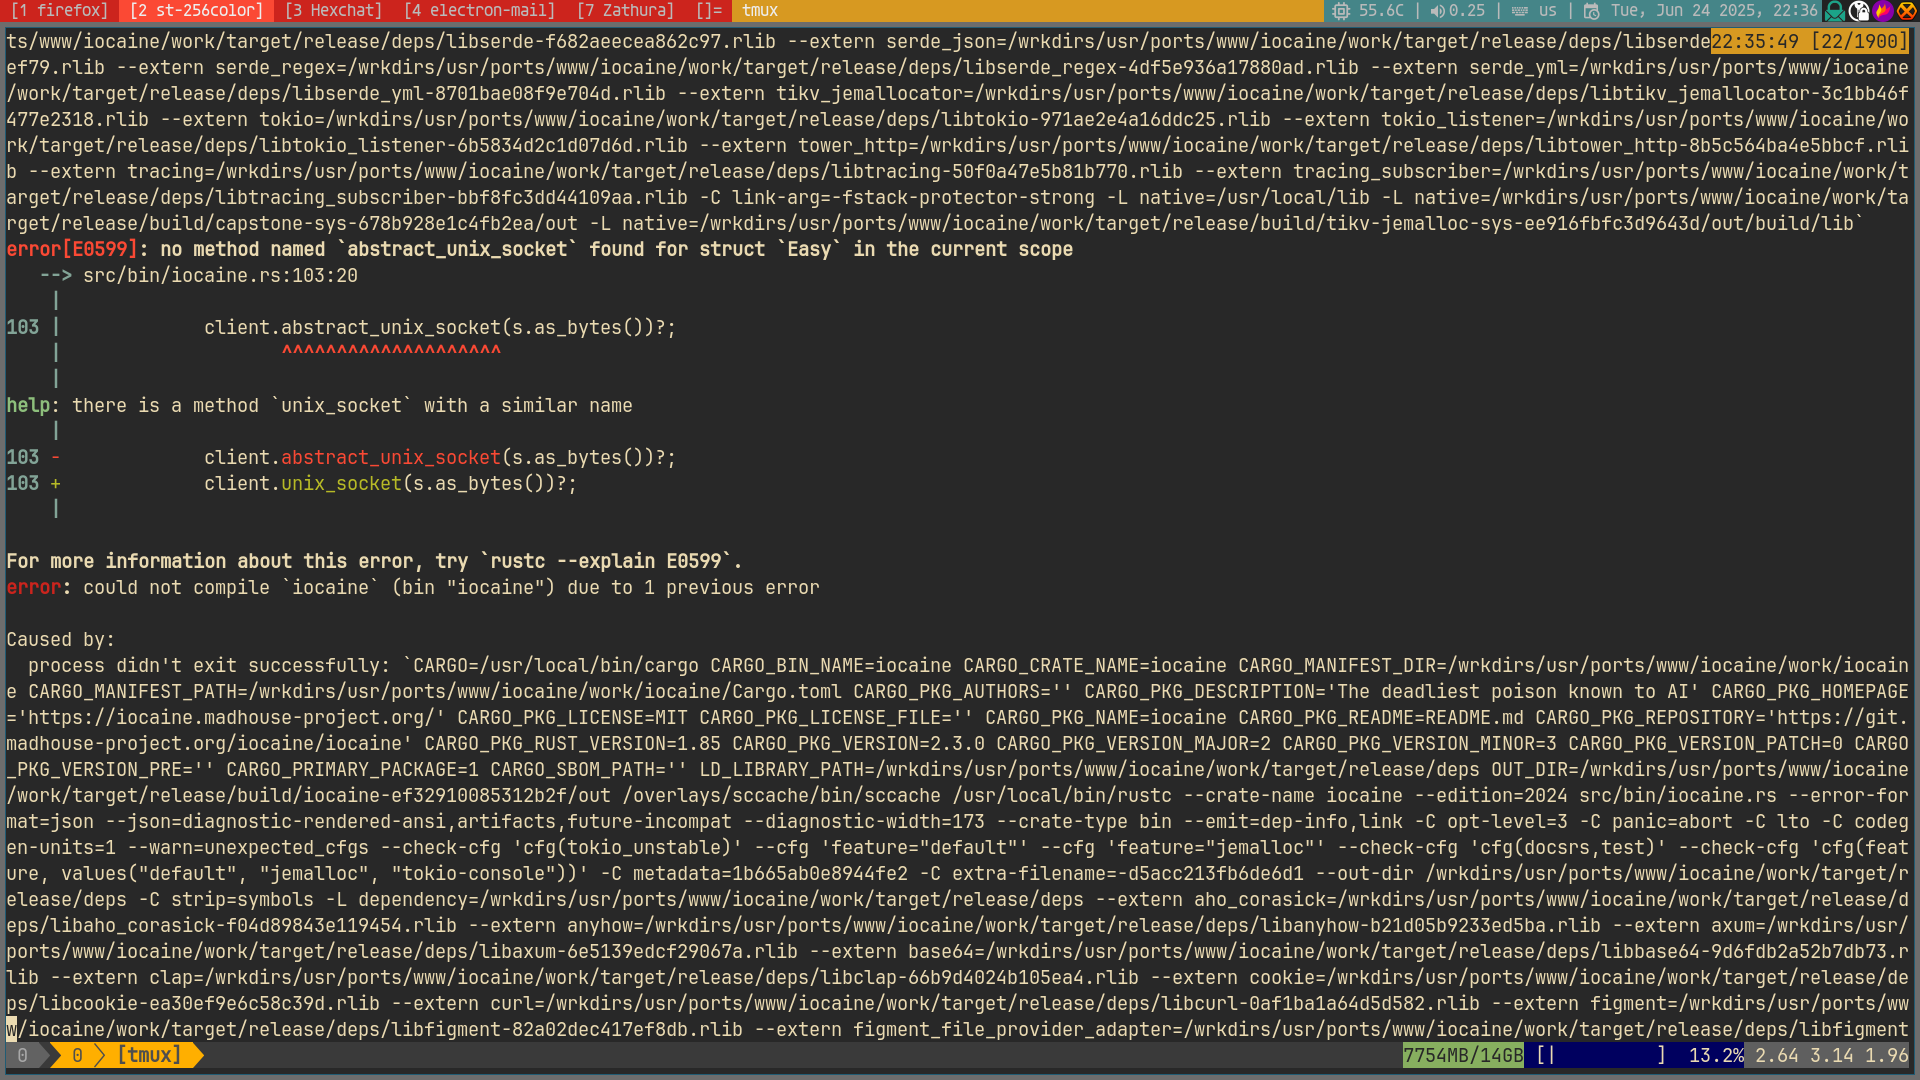Click the volume speaker icon

pyautogui.click(x=1437, y=11)
